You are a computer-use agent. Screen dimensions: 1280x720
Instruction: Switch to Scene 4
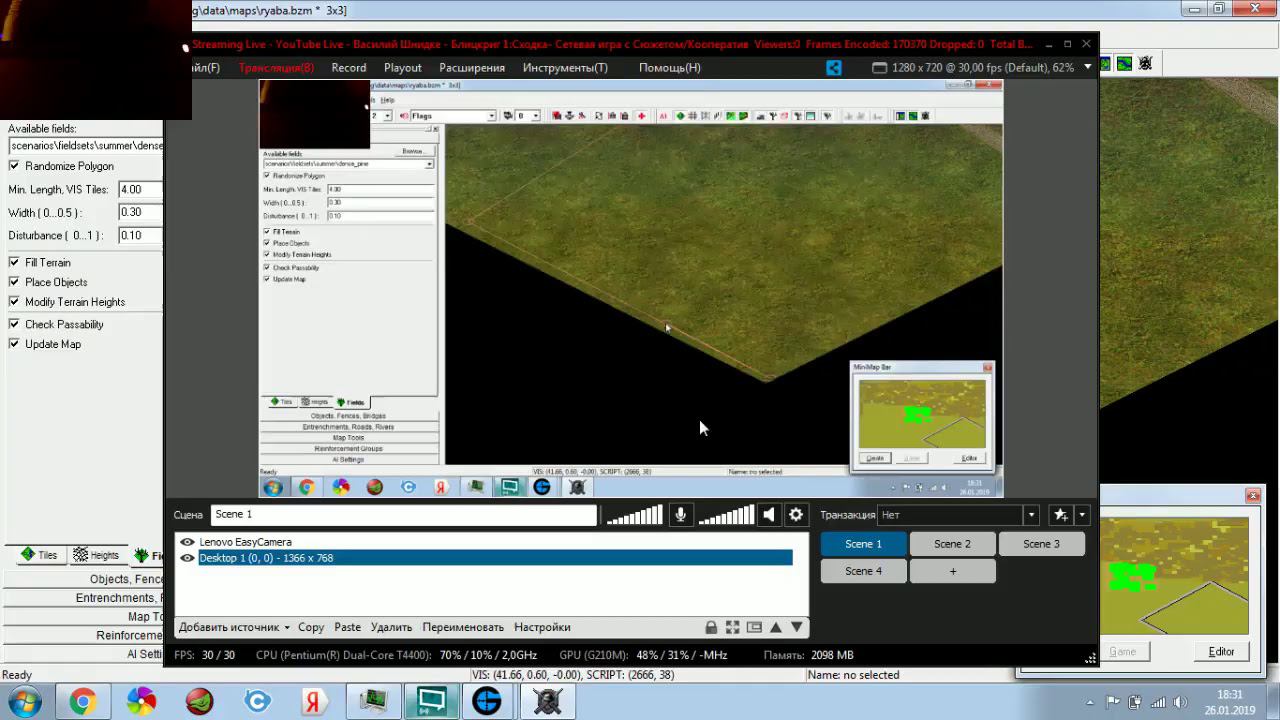(x=863, y=571)
